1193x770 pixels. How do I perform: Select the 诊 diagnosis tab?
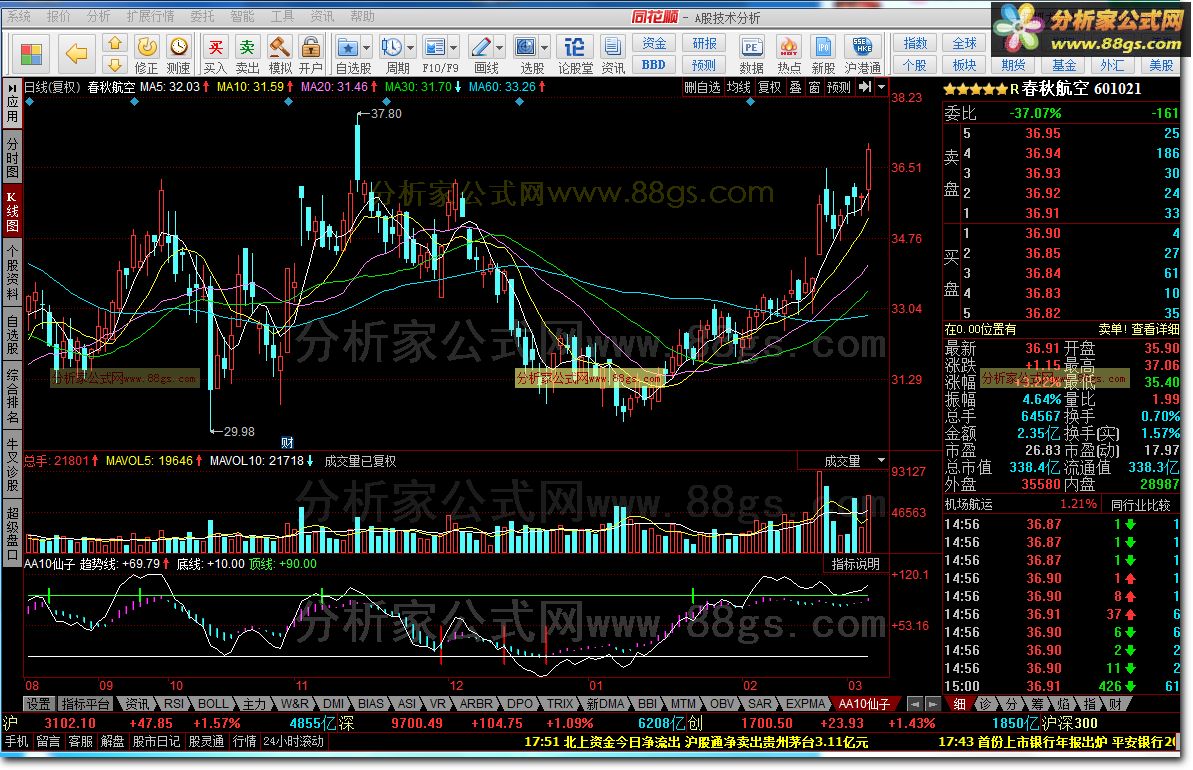tap(985, 705)
